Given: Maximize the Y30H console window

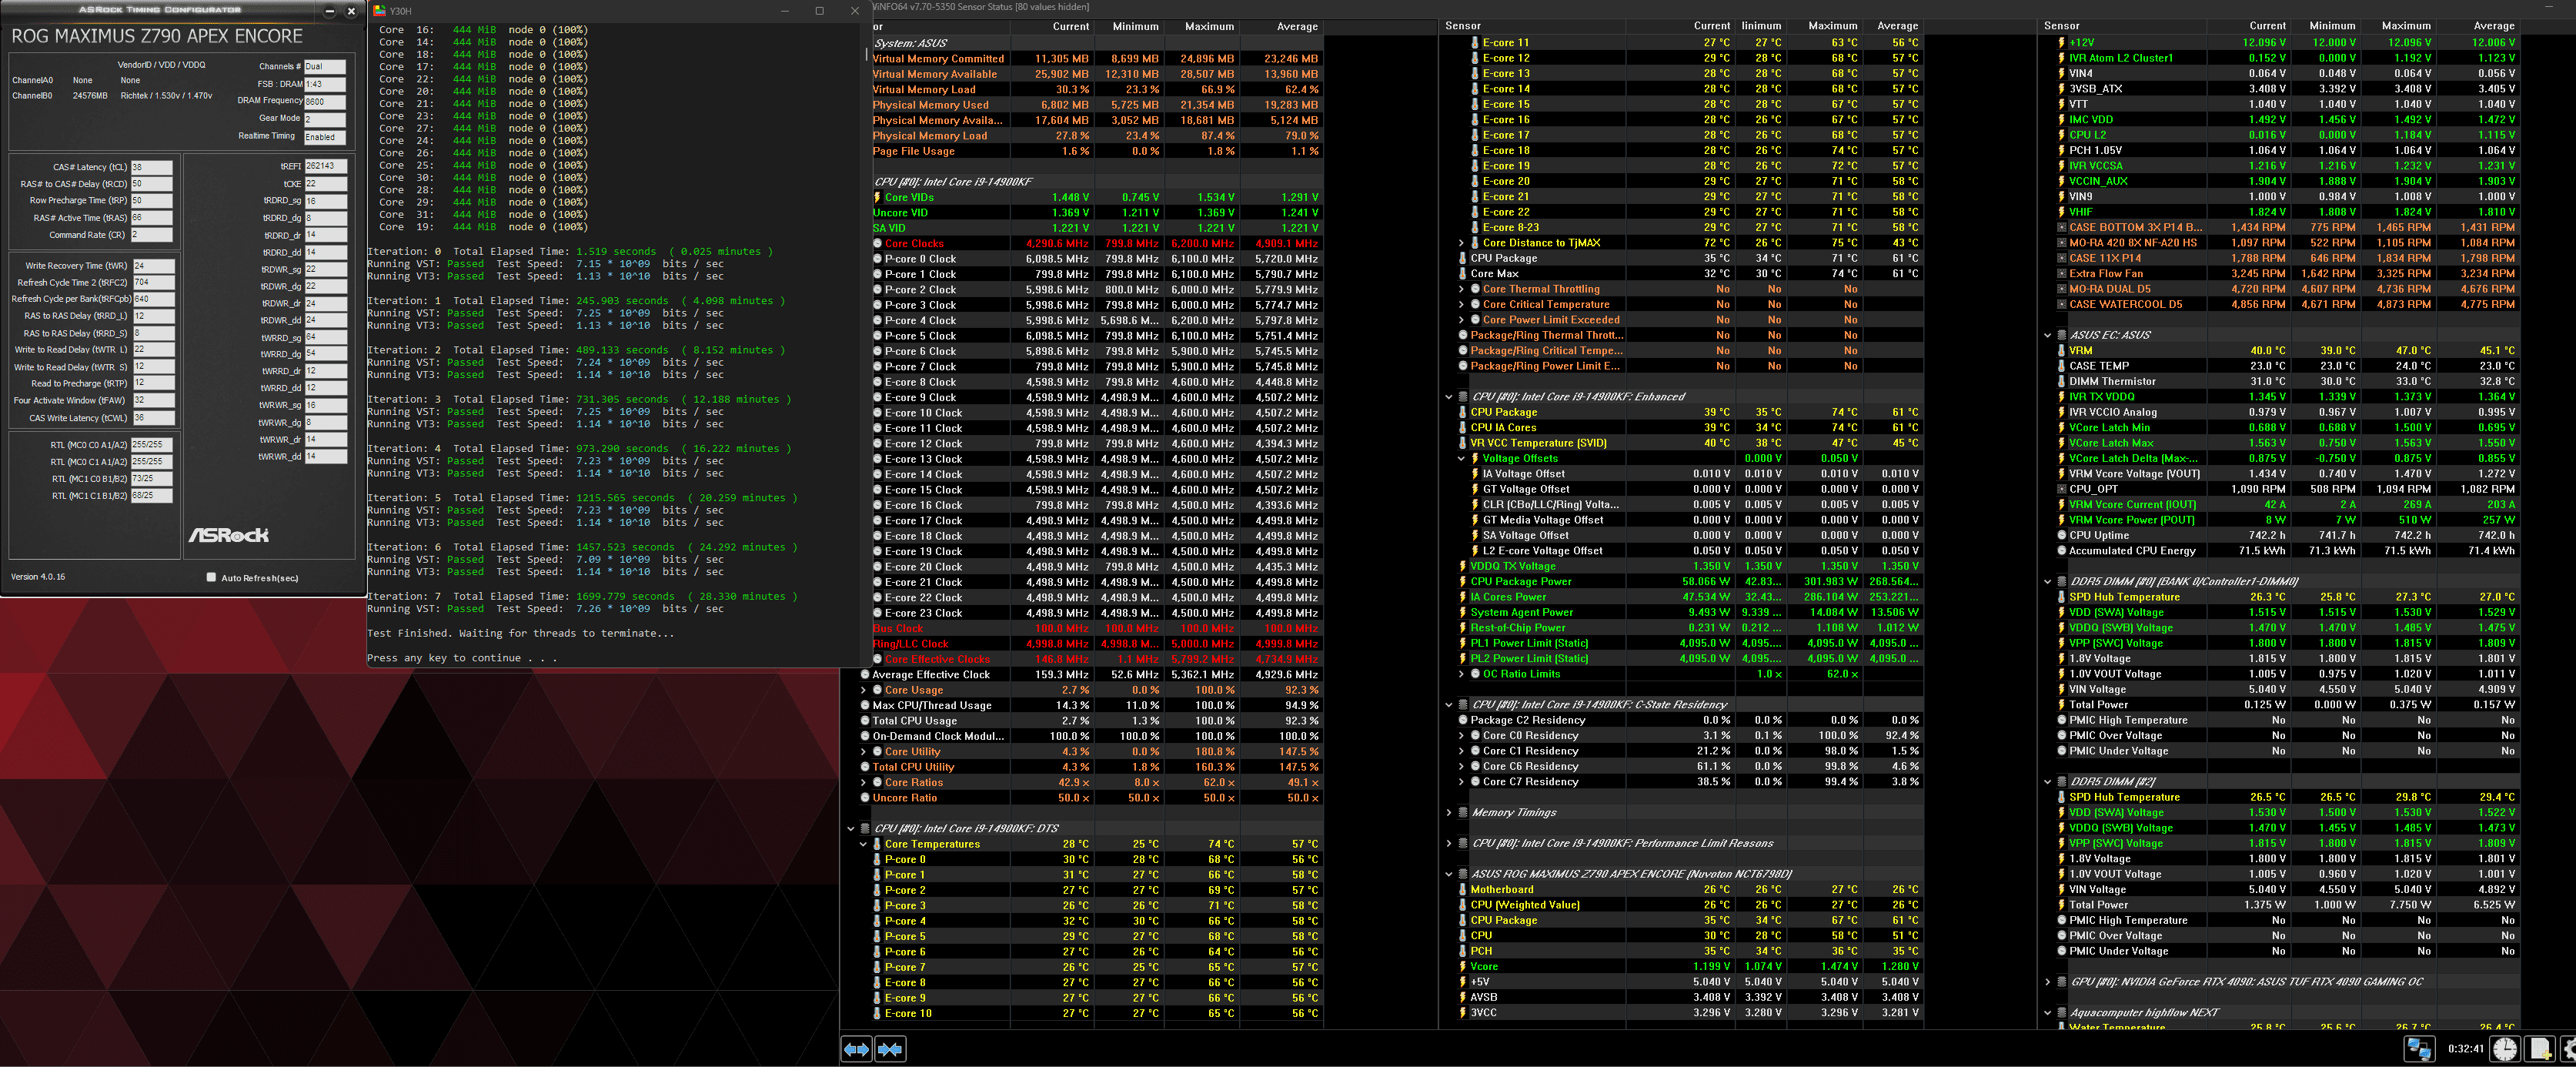Looking at the screenshot, I should pyautogui.click(x=819, y=11).
